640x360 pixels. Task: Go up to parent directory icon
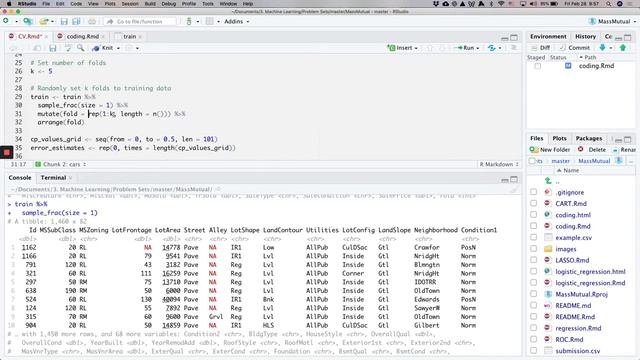click(548, 180)
